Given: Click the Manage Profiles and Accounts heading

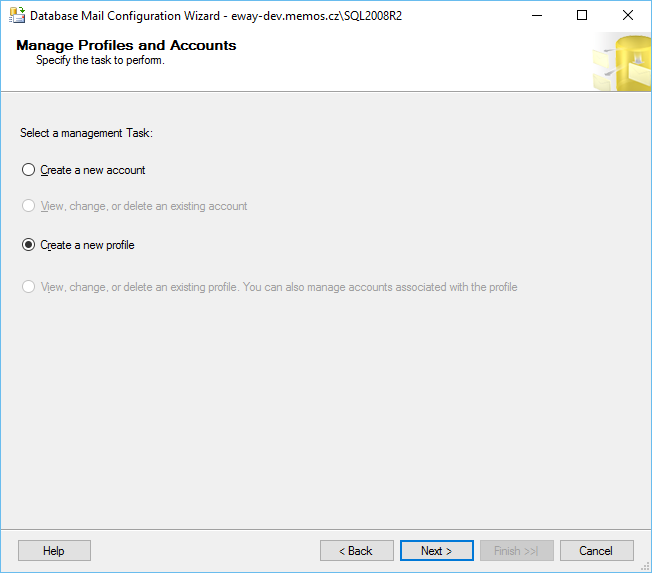Looking at the screenshot, I should (126, 45).
